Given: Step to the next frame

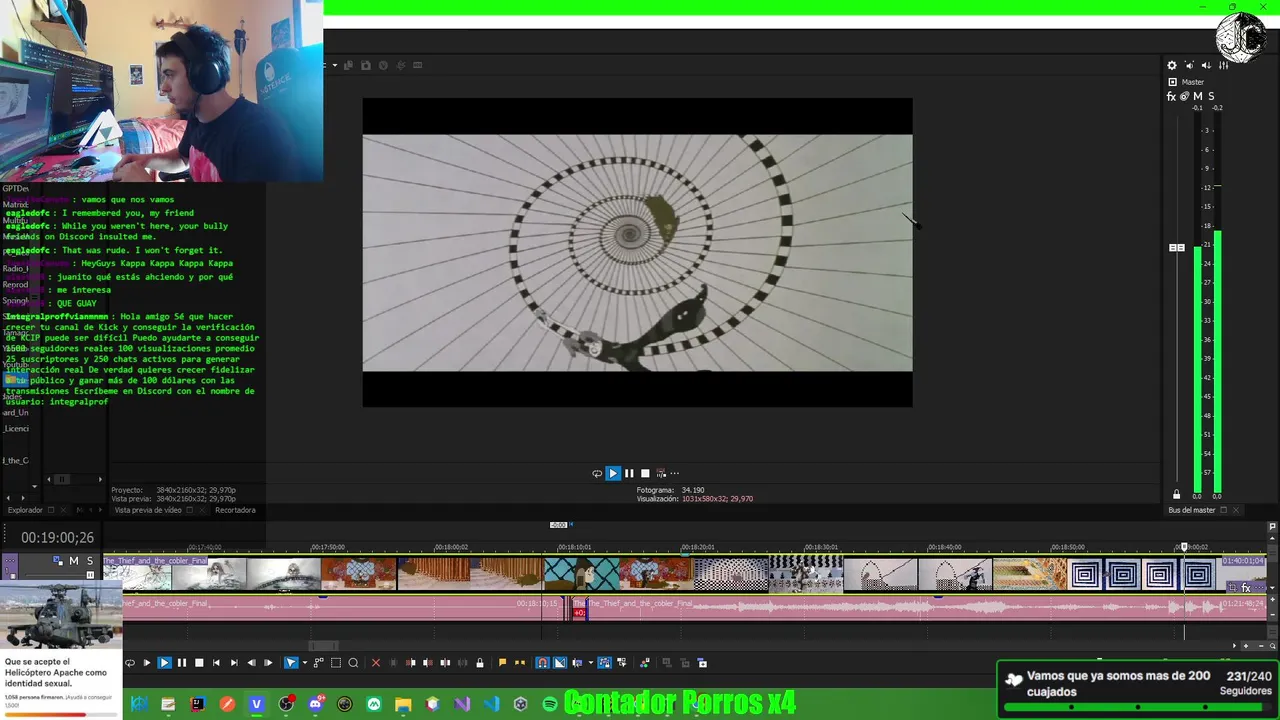Looking at the screenshot, I should point(268,662).
